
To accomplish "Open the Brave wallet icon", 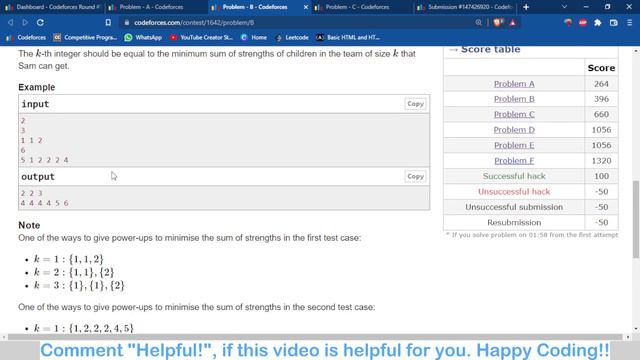I will pos(613,22).
